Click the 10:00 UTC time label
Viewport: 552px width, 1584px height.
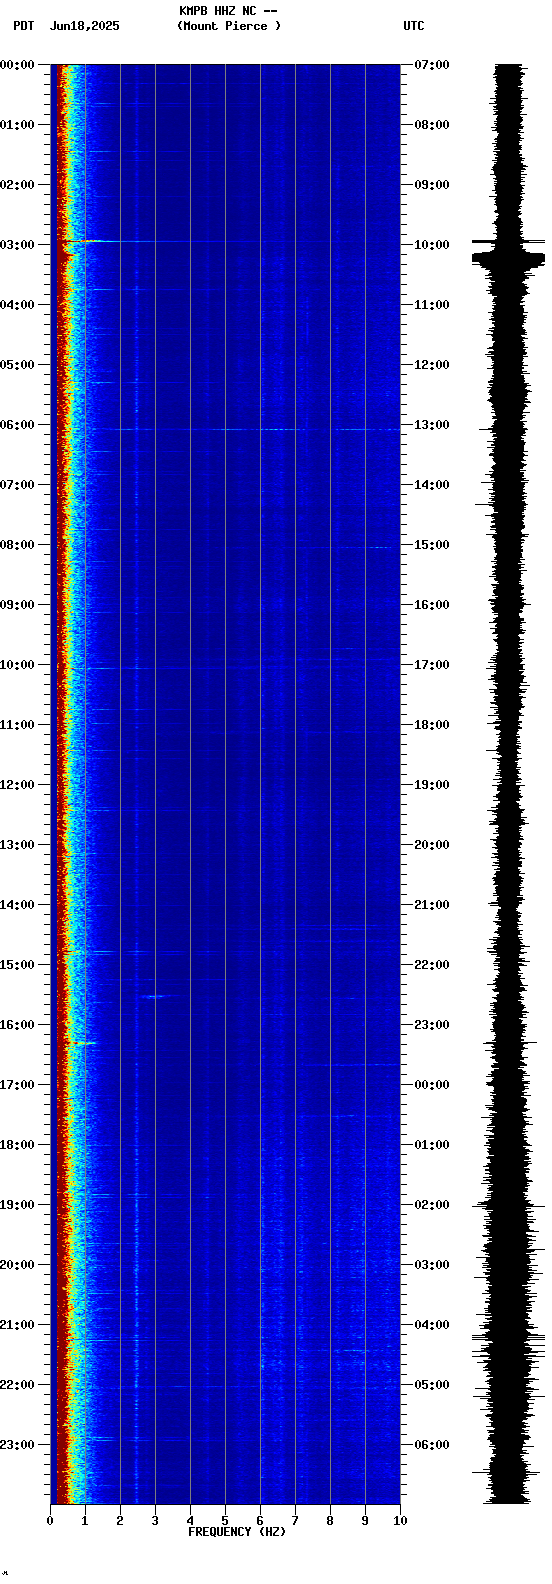[432, 245]
